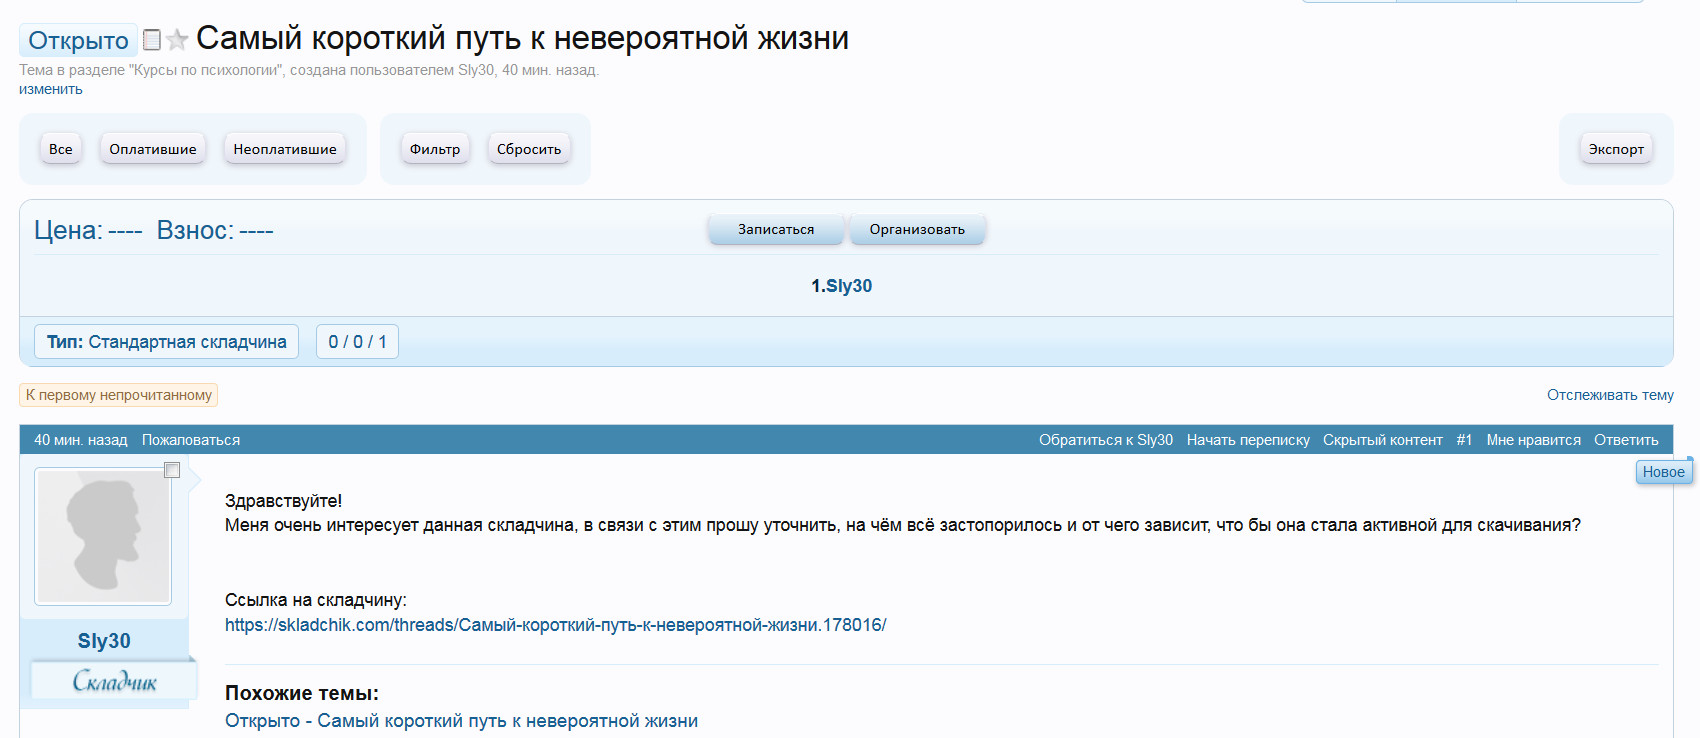Viewport: 1700px width, 738px height.
Task: Tick the checkbox on the post avatar
Action: [x=172, y=470]
